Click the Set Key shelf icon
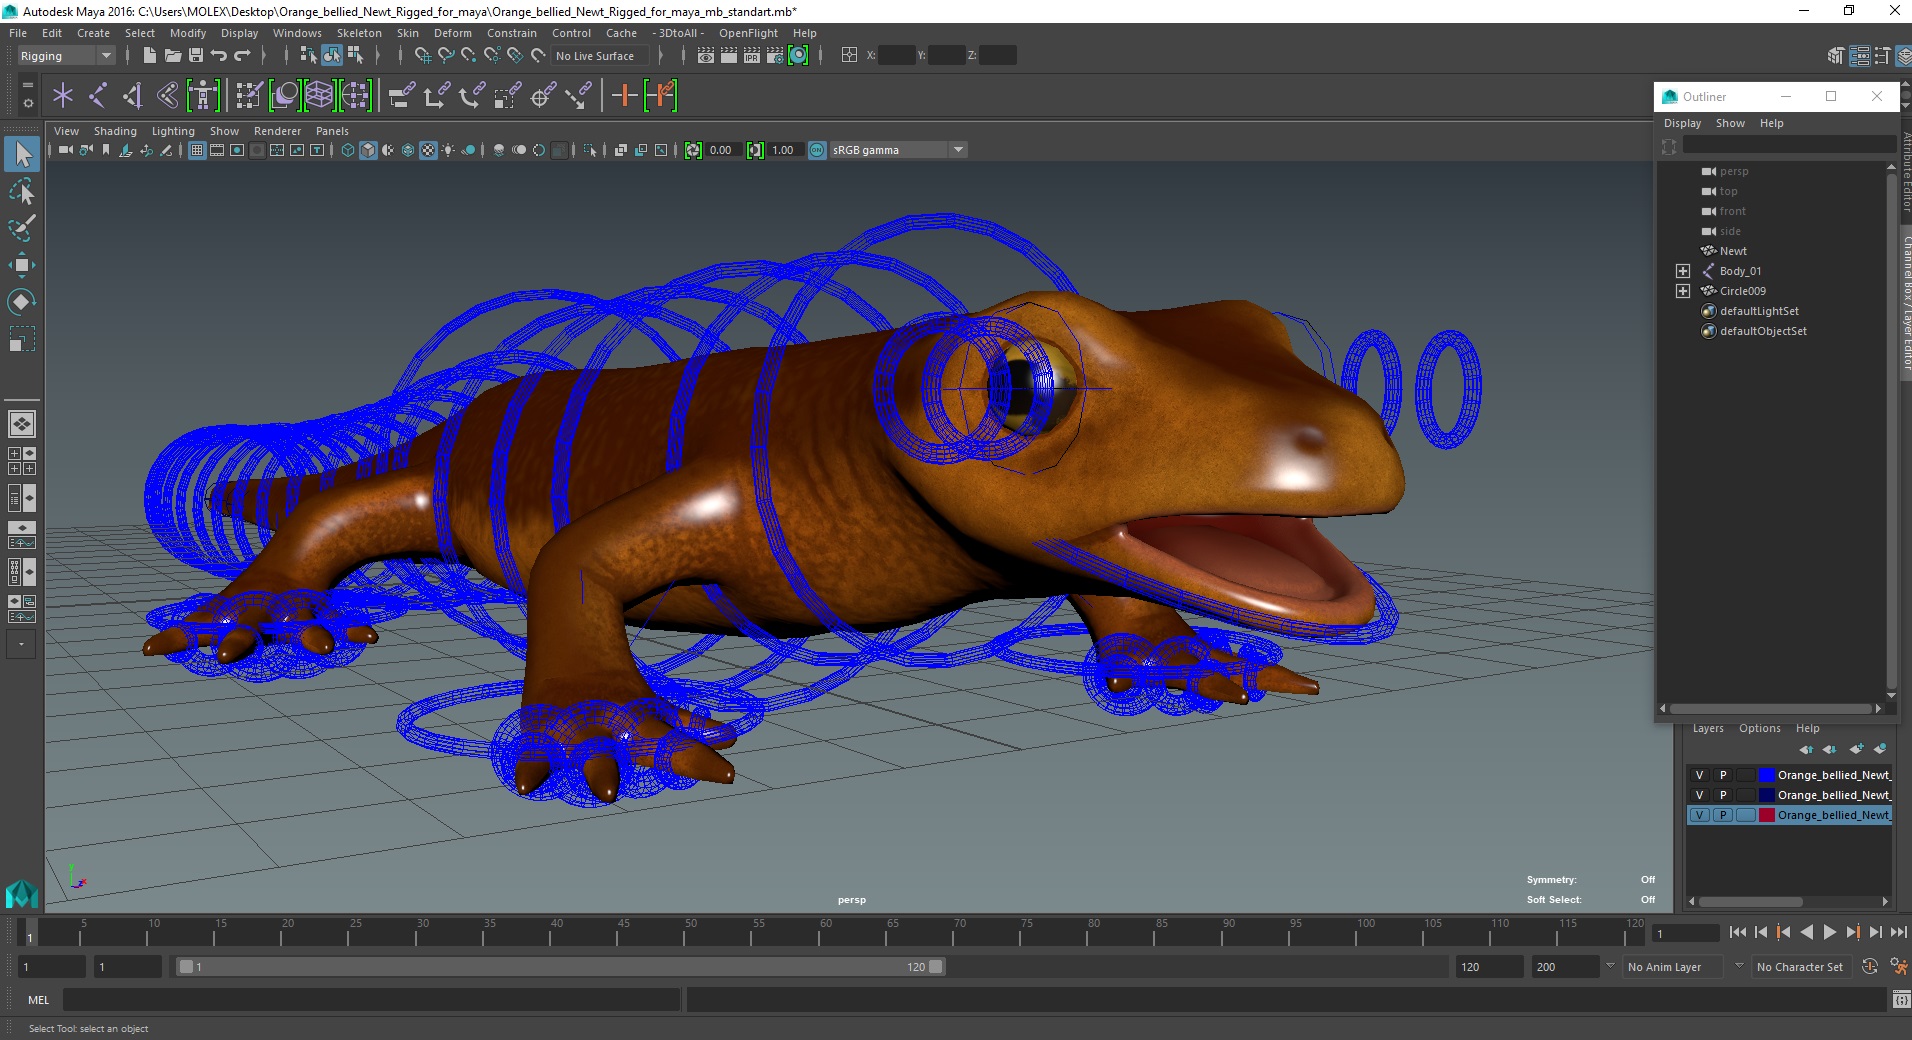This screenshot has width=1912, height=1040. [x=624, y=96]
